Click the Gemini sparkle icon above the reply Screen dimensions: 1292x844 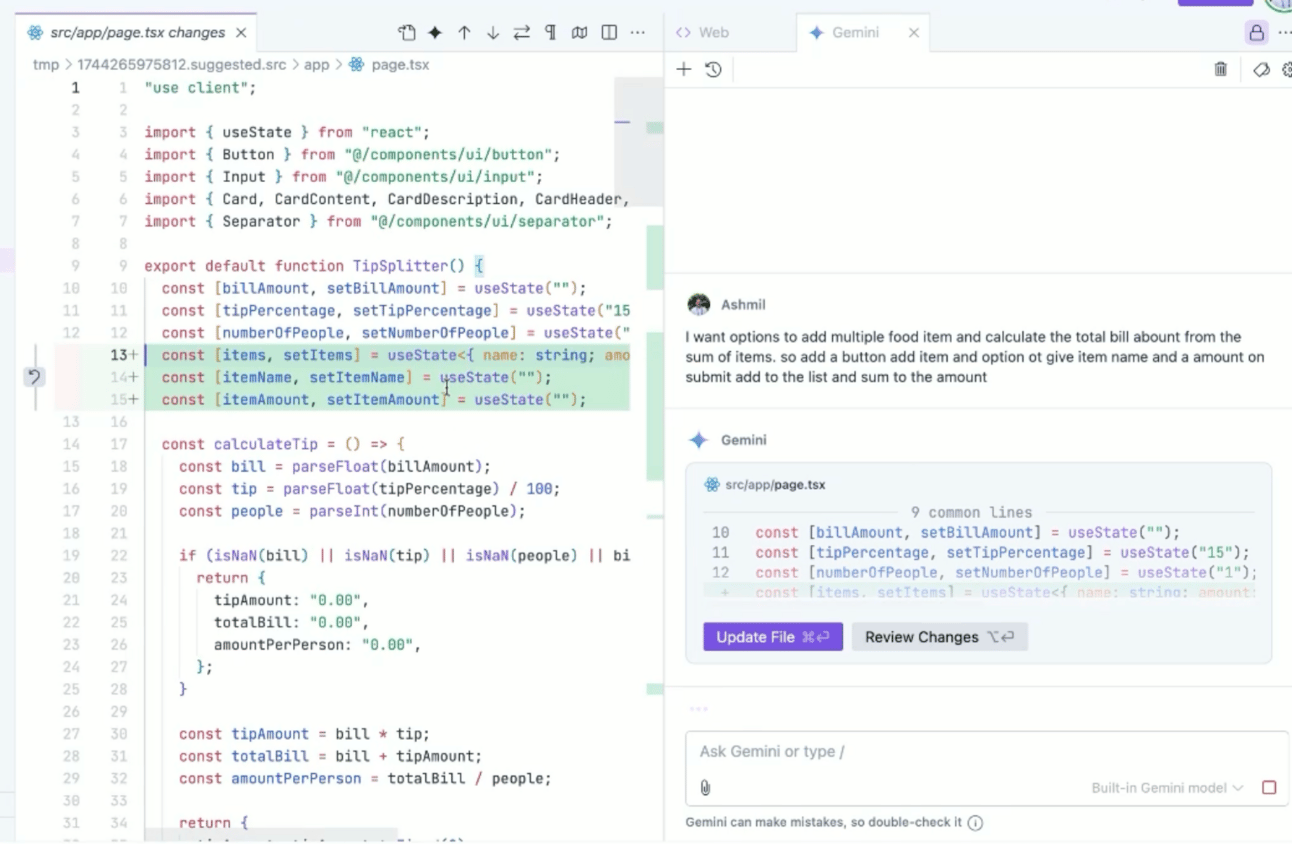[x=699, y=440]
